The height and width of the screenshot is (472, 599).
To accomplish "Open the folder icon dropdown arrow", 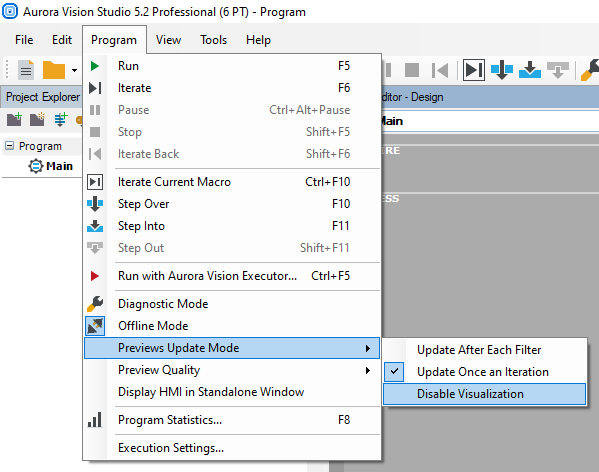I will 74,70.
